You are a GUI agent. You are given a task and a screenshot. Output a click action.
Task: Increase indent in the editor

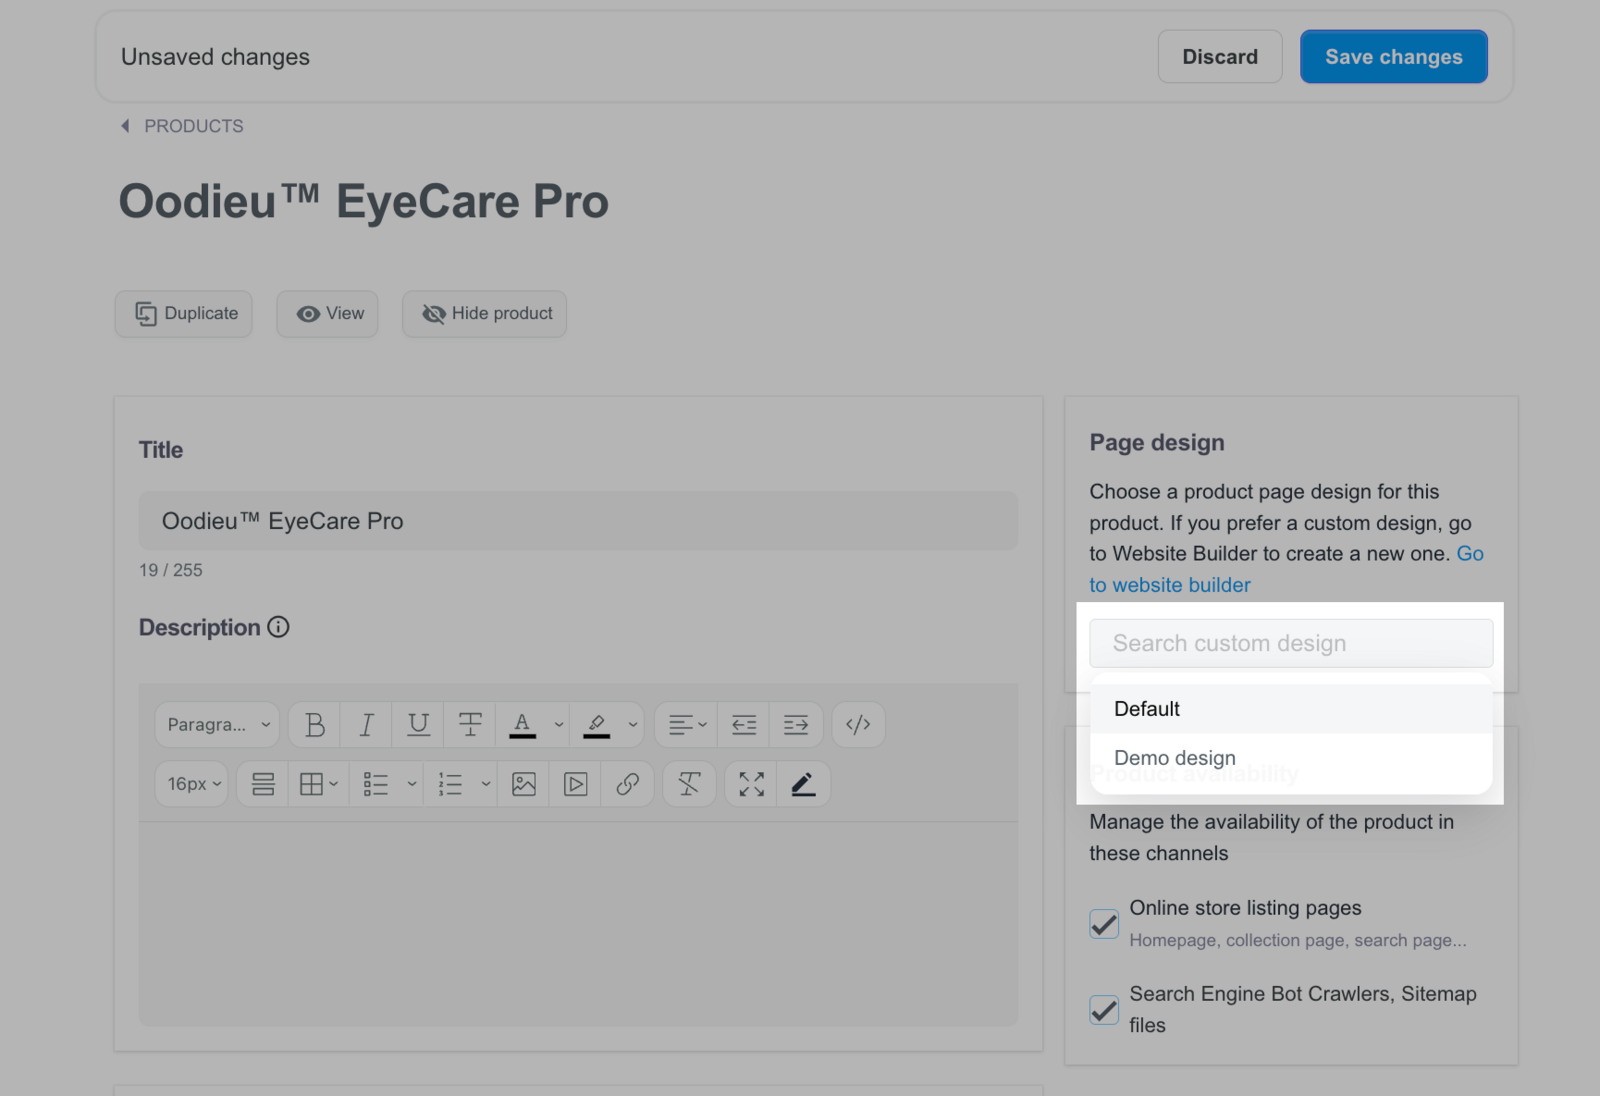click(796, 725)
